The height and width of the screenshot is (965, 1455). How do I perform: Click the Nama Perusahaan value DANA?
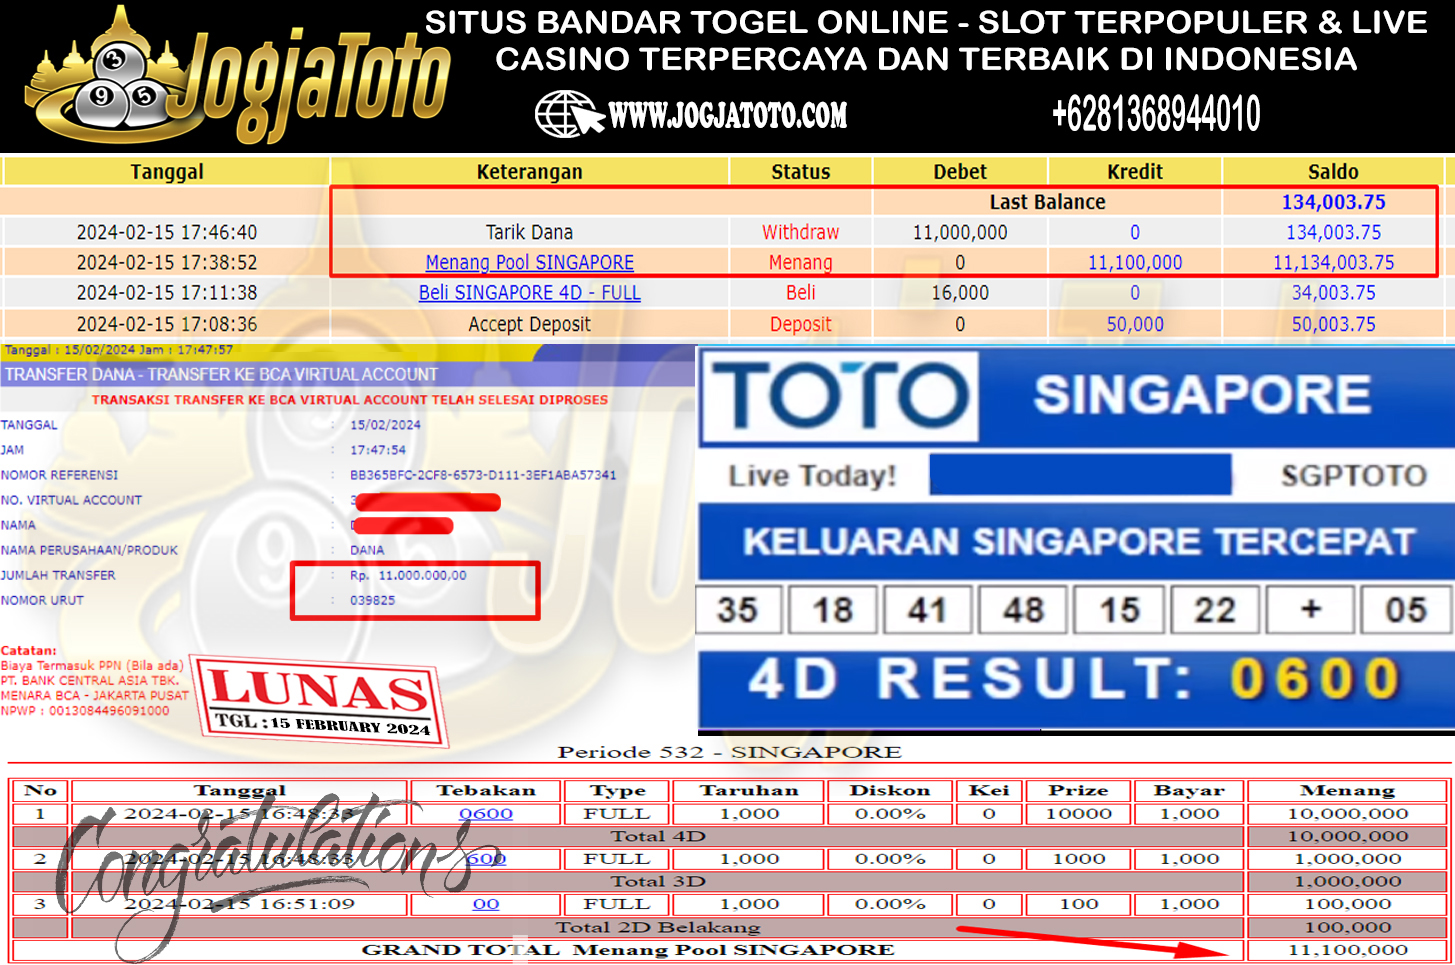pos(367,550)
